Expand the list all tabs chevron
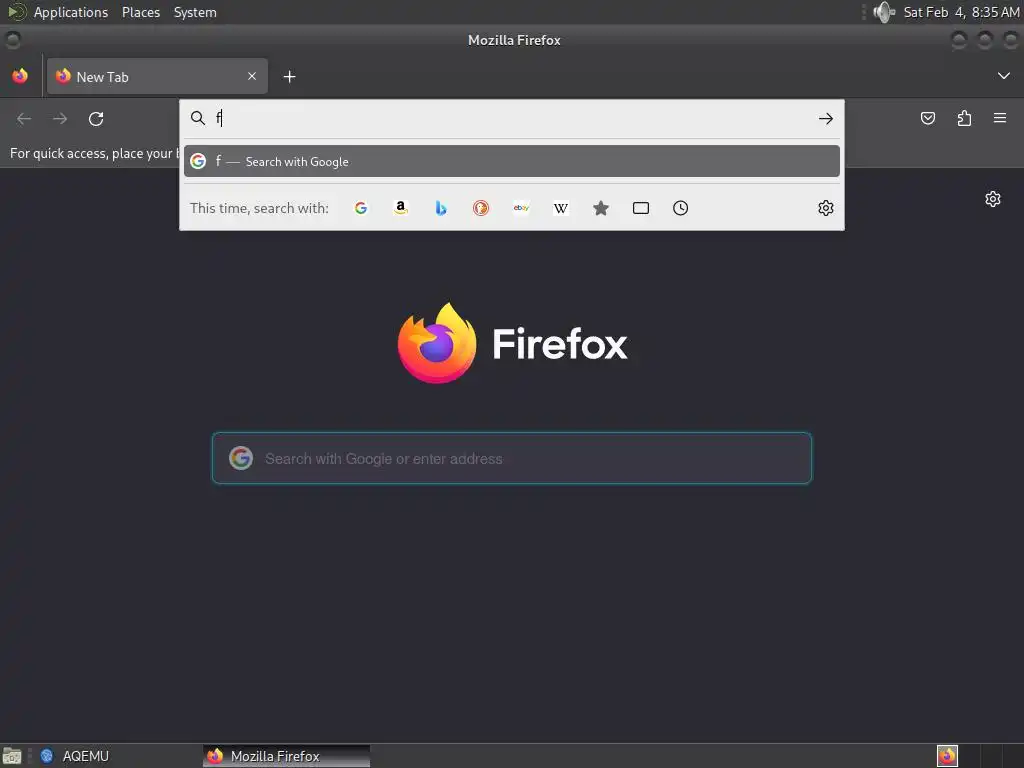This screenshot has height=768, width=1024. [x=1004, y=76]
